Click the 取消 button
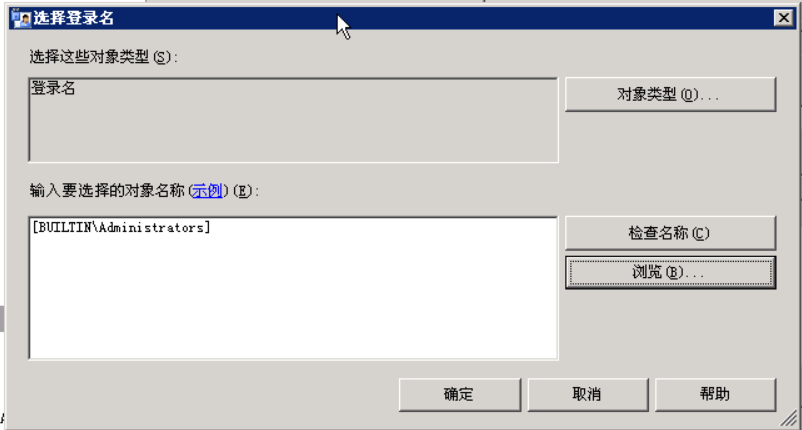 point(588,394)
